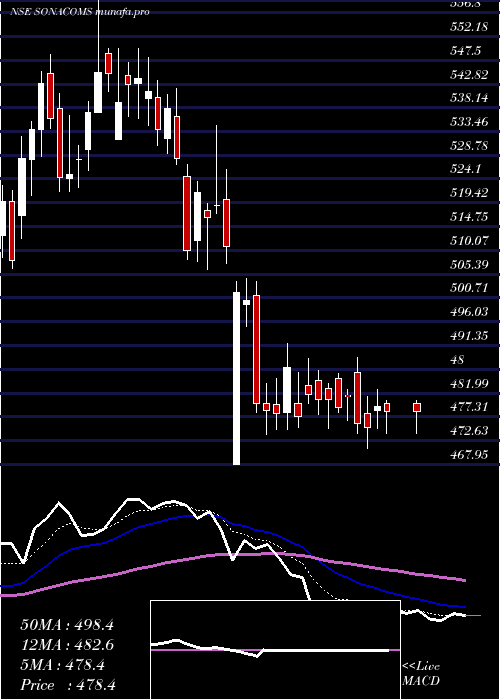Select the 547.5 price level label

click(x=465, y=51)
